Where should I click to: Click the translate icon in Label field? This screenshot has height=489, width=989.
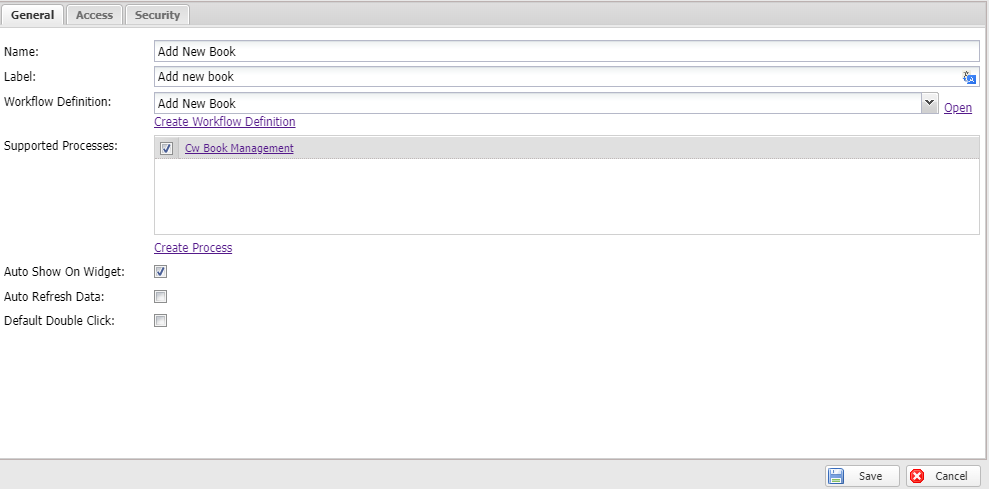coord(969,78)
